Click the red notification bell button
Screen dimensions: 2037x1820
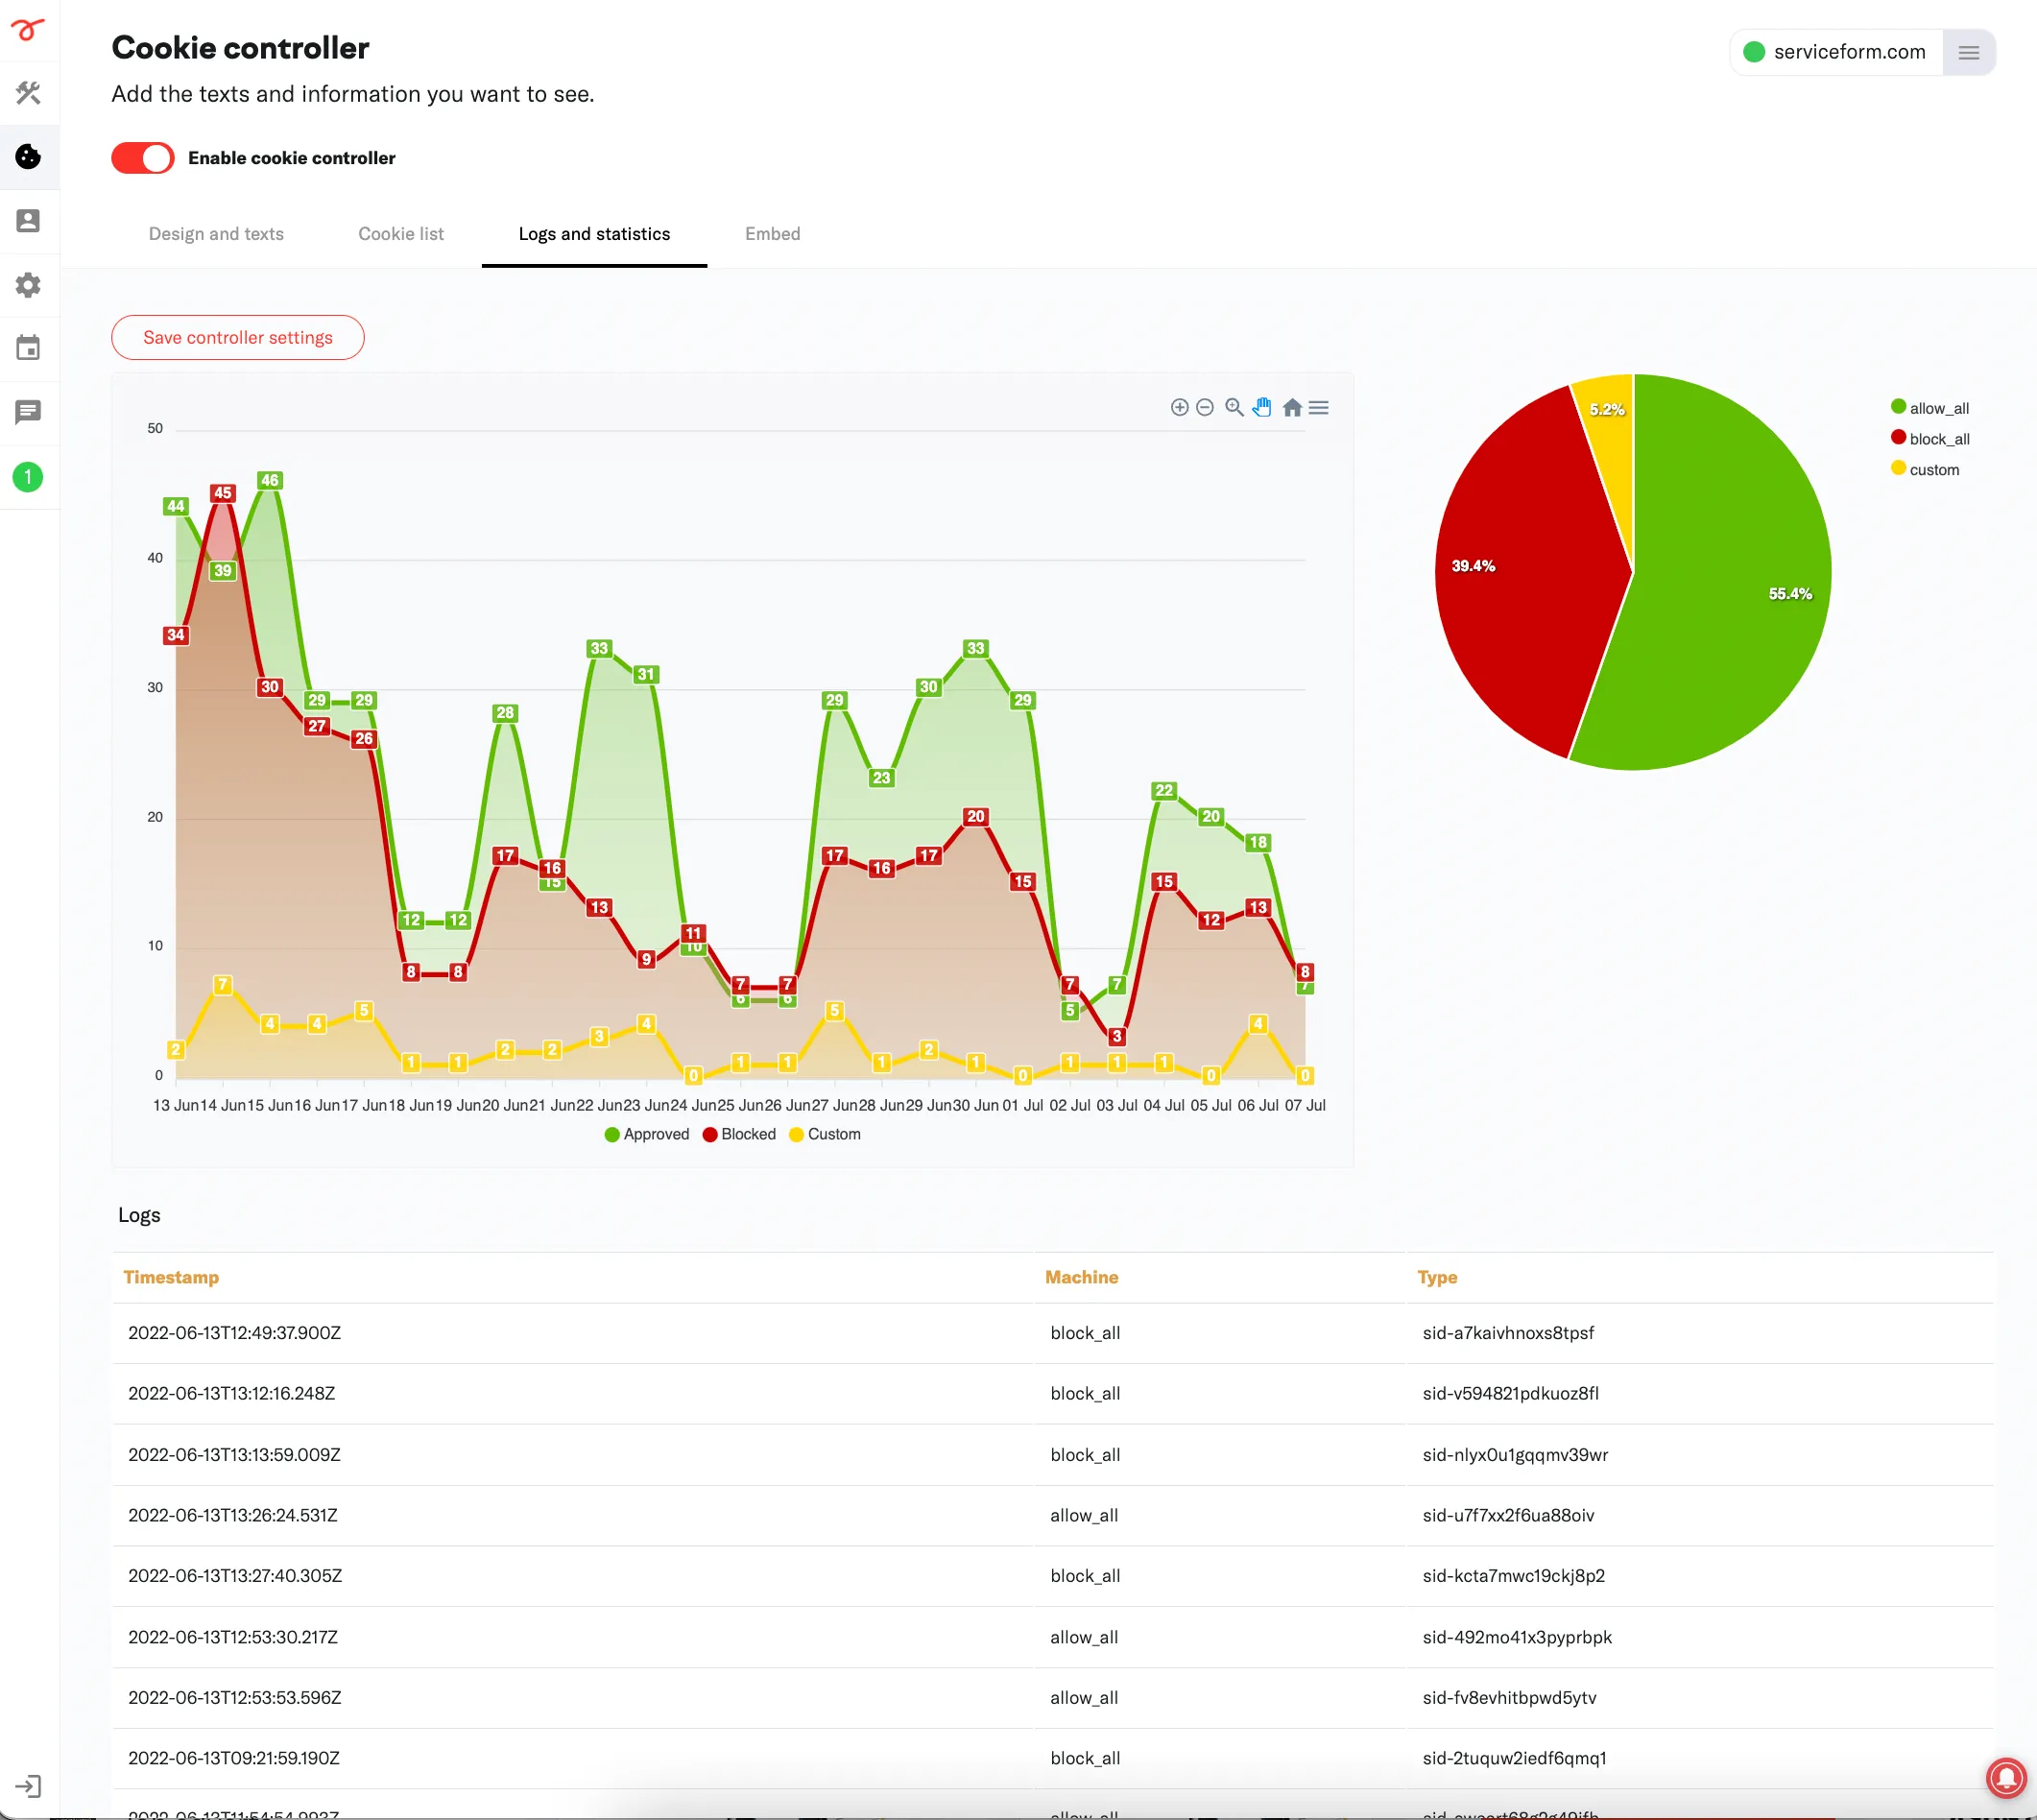[2005, 1777]
